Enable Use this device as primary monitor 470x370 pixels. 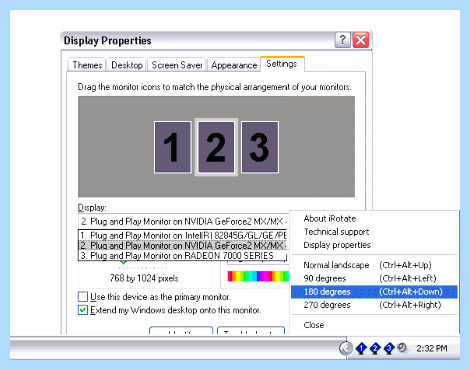pyautogui.click(x=83, y=297)
